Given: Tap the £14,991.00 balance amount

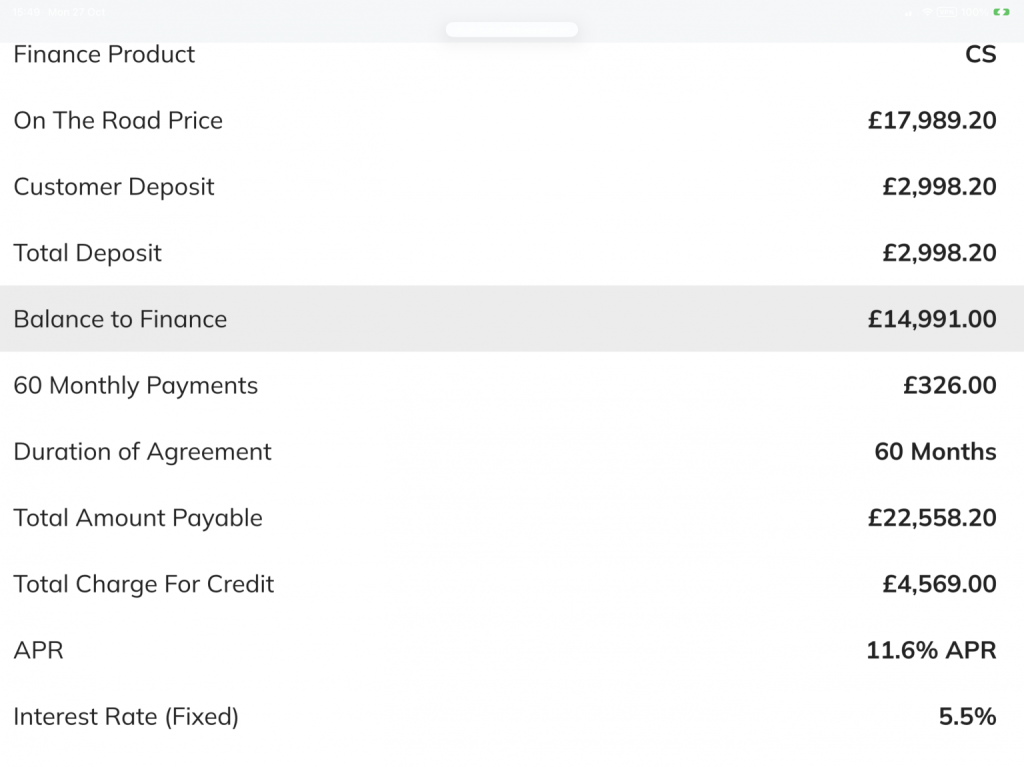Looking at the screenshot, I should tap(932, 319).
